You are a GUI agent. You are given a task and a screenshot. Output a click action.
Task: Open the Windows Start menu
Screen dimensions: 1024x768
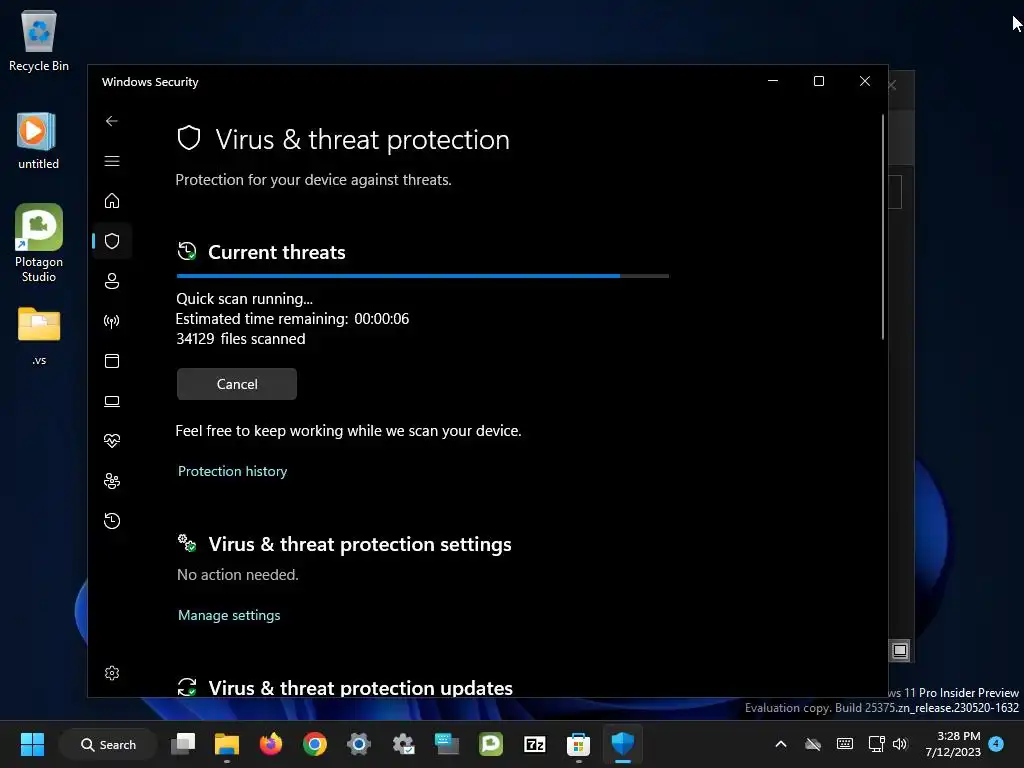pos(32,744)
